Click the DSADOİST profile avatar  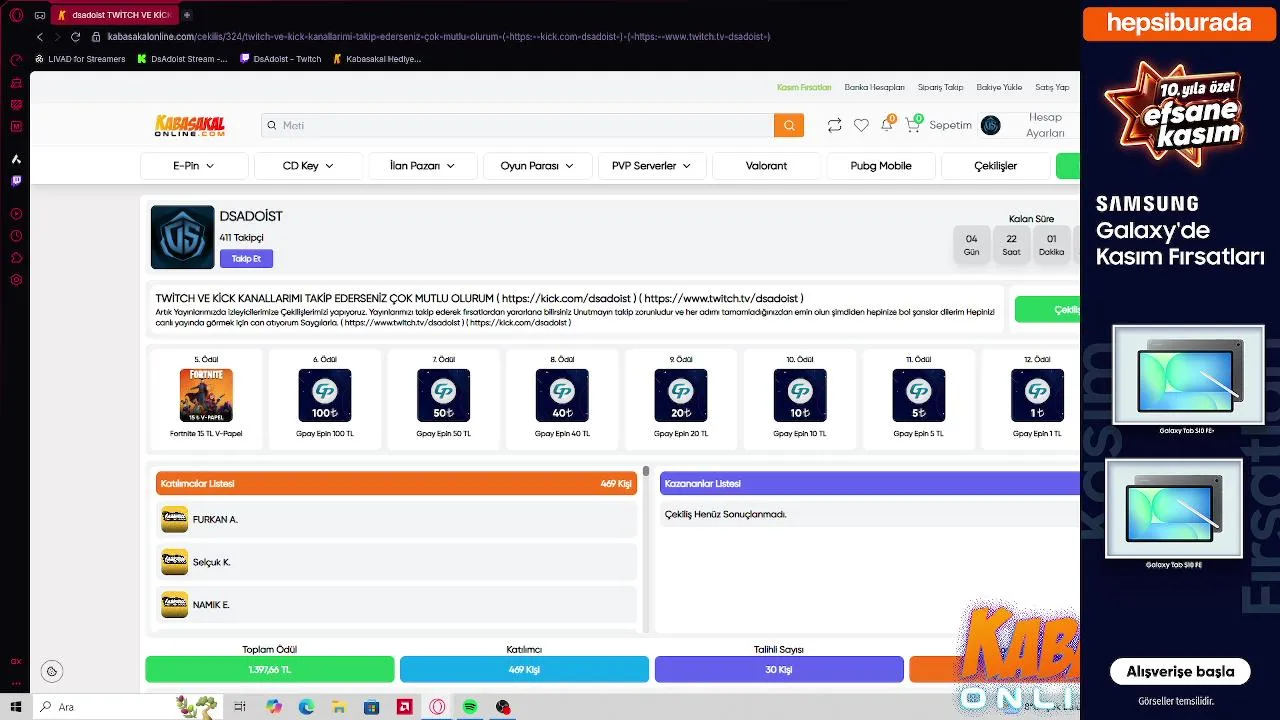point(182,237)
